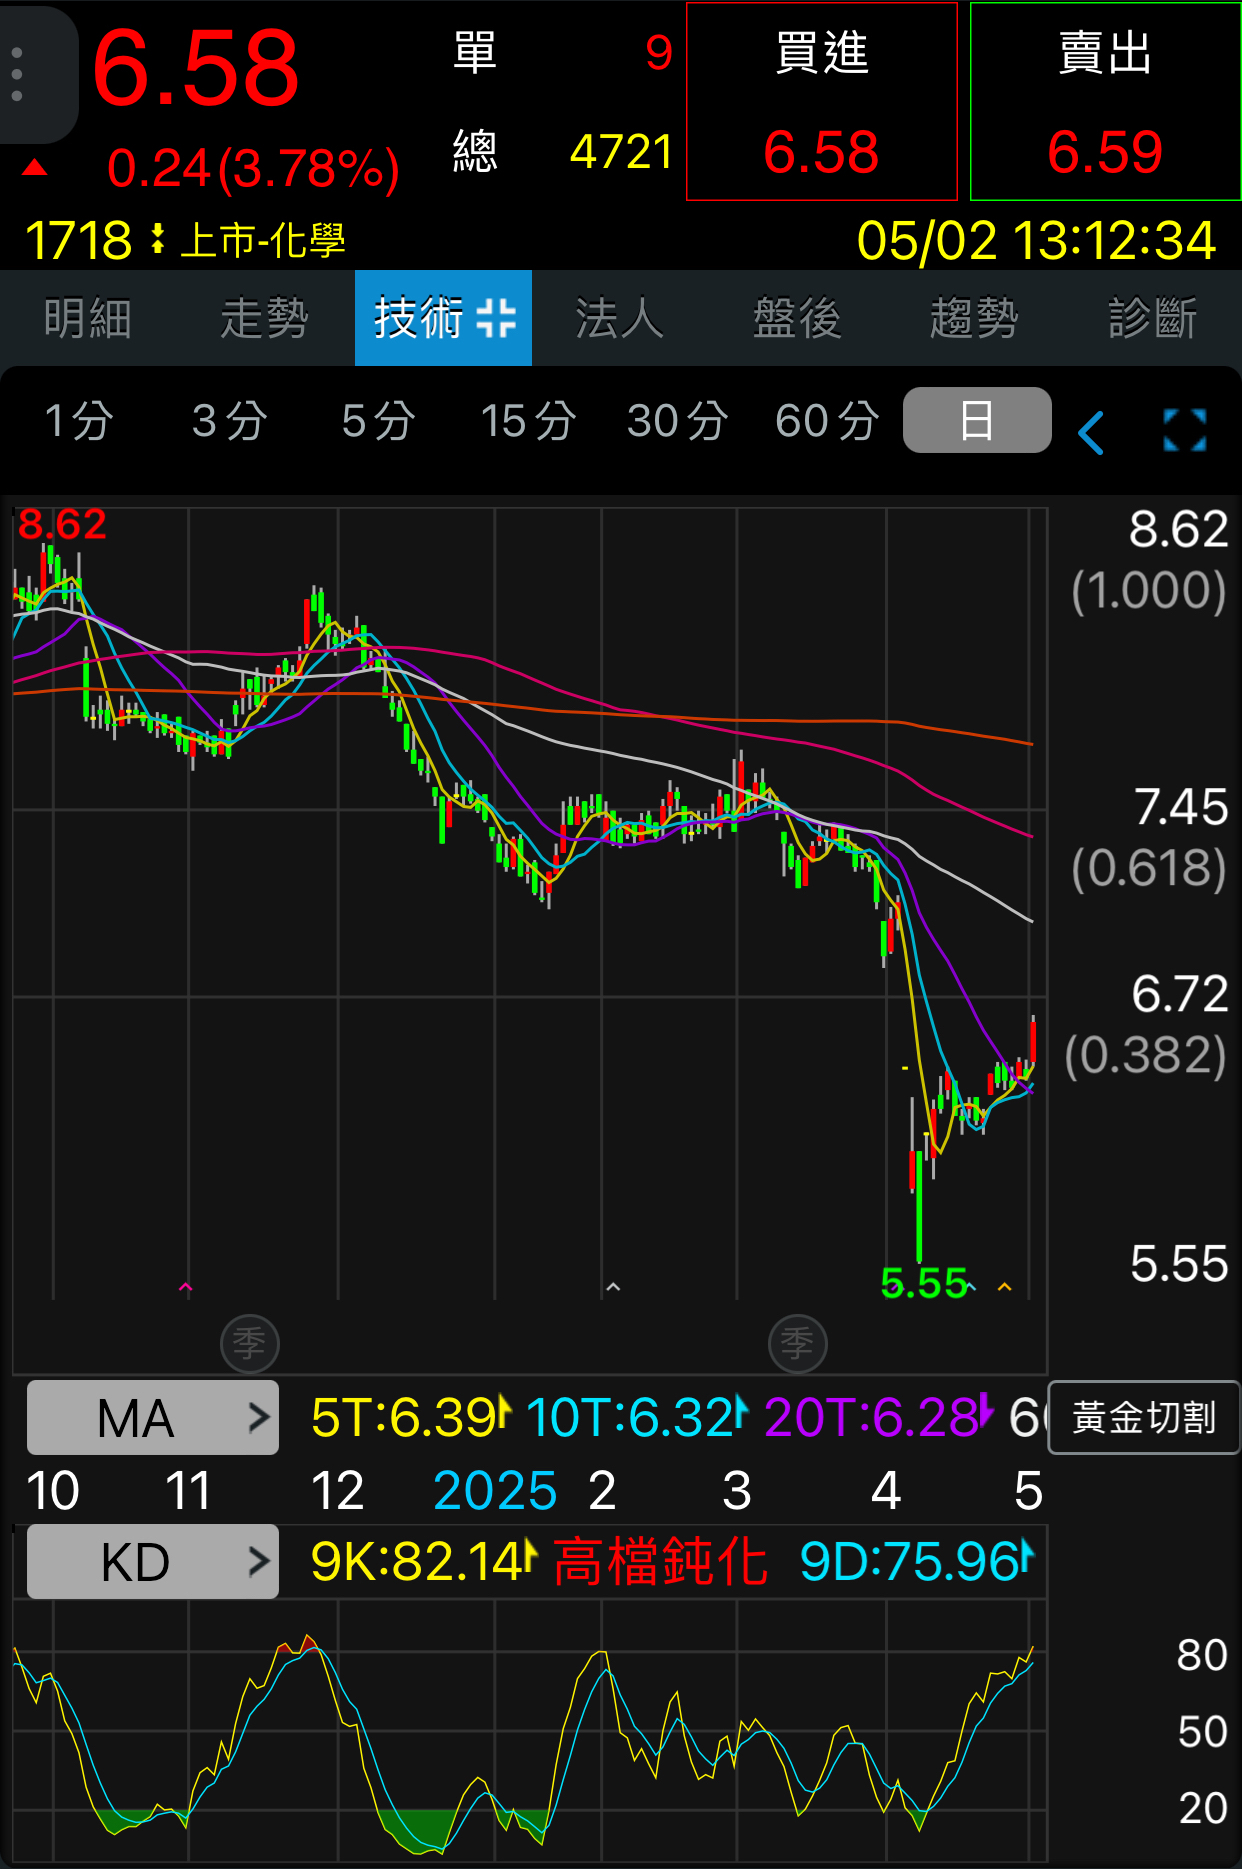
Task: Tap the total volume 4721
Action: coord(621,152)
